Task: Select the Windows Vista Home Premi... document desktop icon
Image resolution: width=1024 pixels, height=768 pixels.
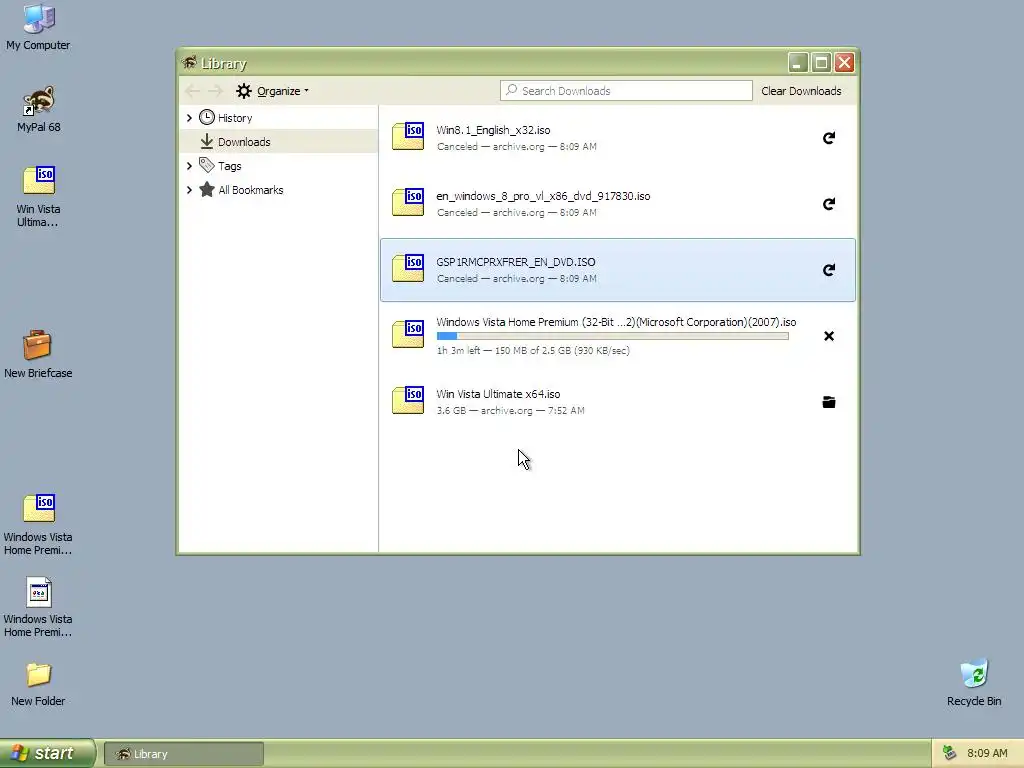Action: [38, 607]
